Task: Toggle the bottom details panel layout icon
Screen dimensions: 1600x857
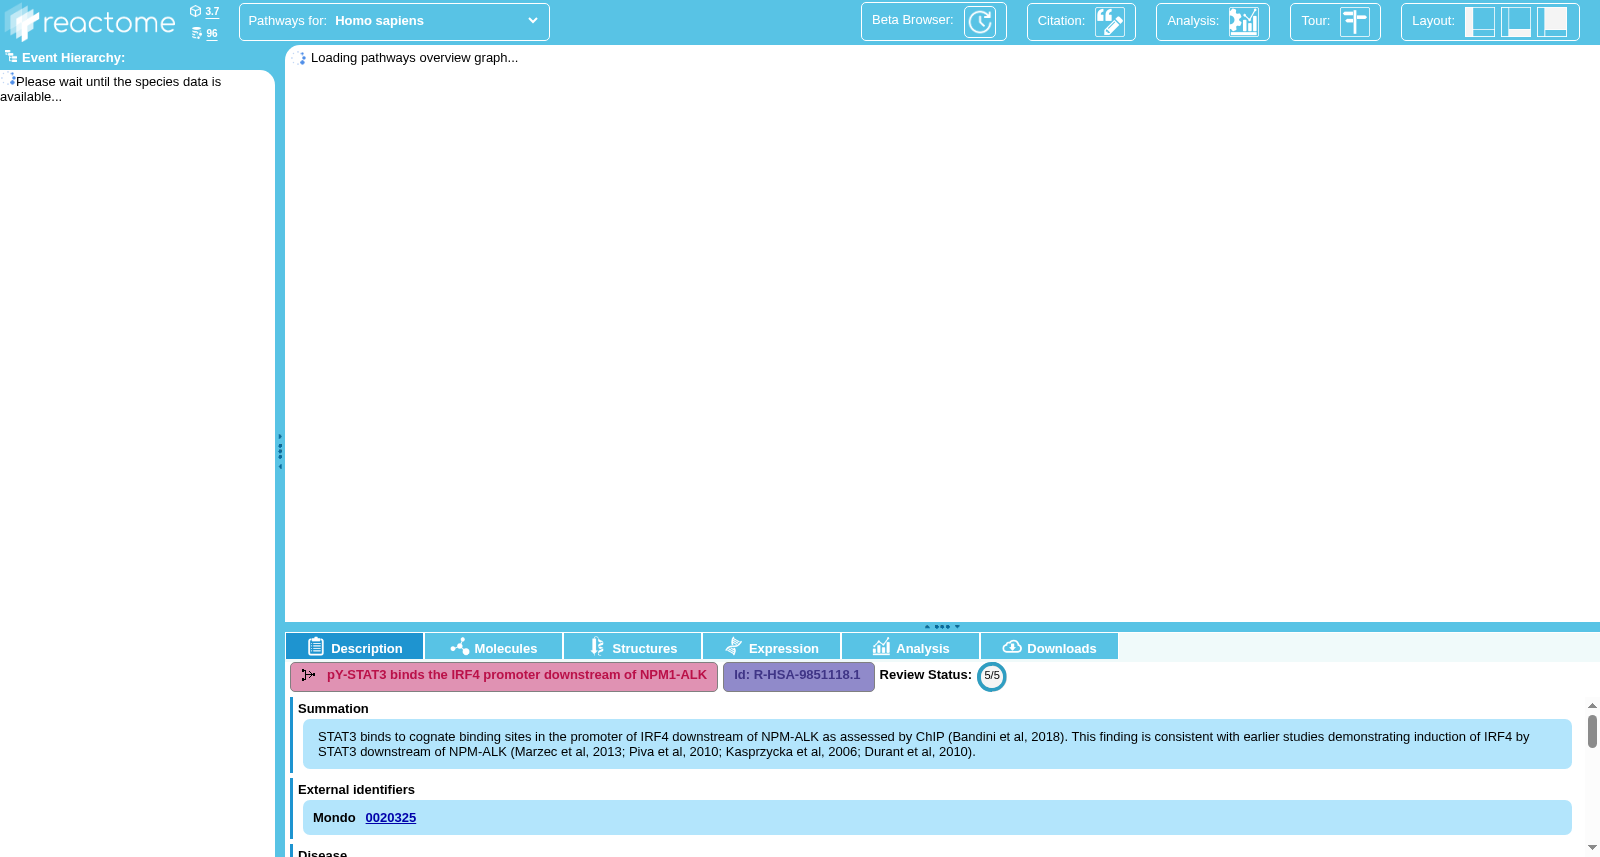Action: pos(1516,21)
